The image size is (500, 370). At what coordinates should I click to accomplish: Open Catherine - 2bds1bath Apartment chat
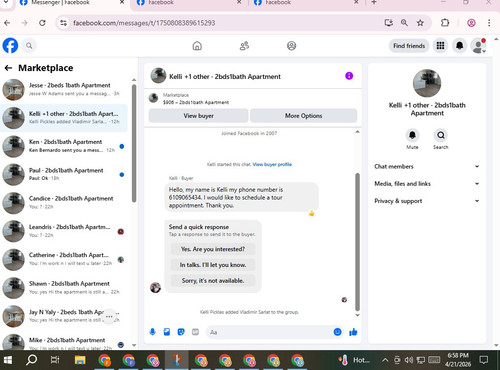tap(64, 260)
